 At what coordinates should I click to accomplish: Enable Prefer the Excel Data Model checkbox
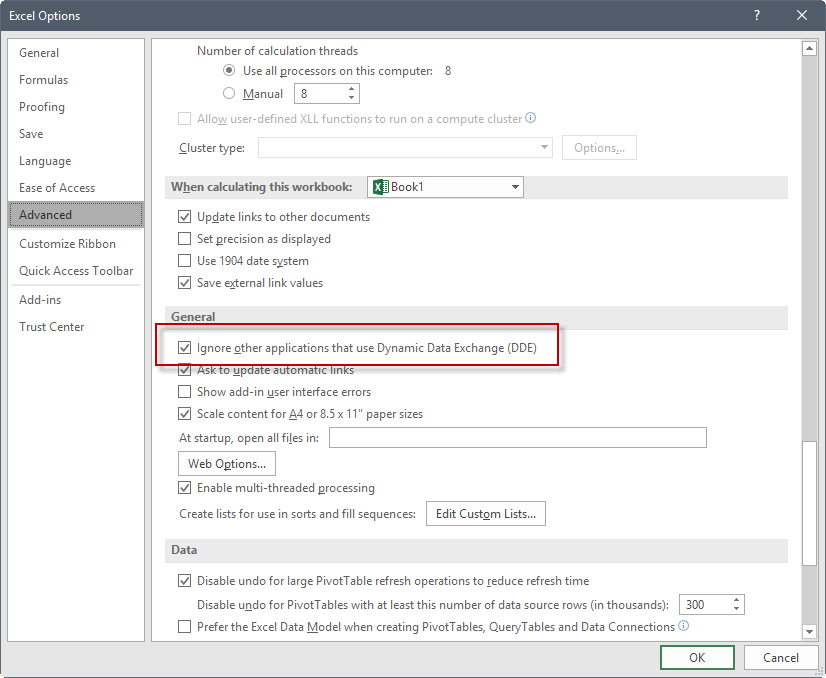[x=184, y=626]
